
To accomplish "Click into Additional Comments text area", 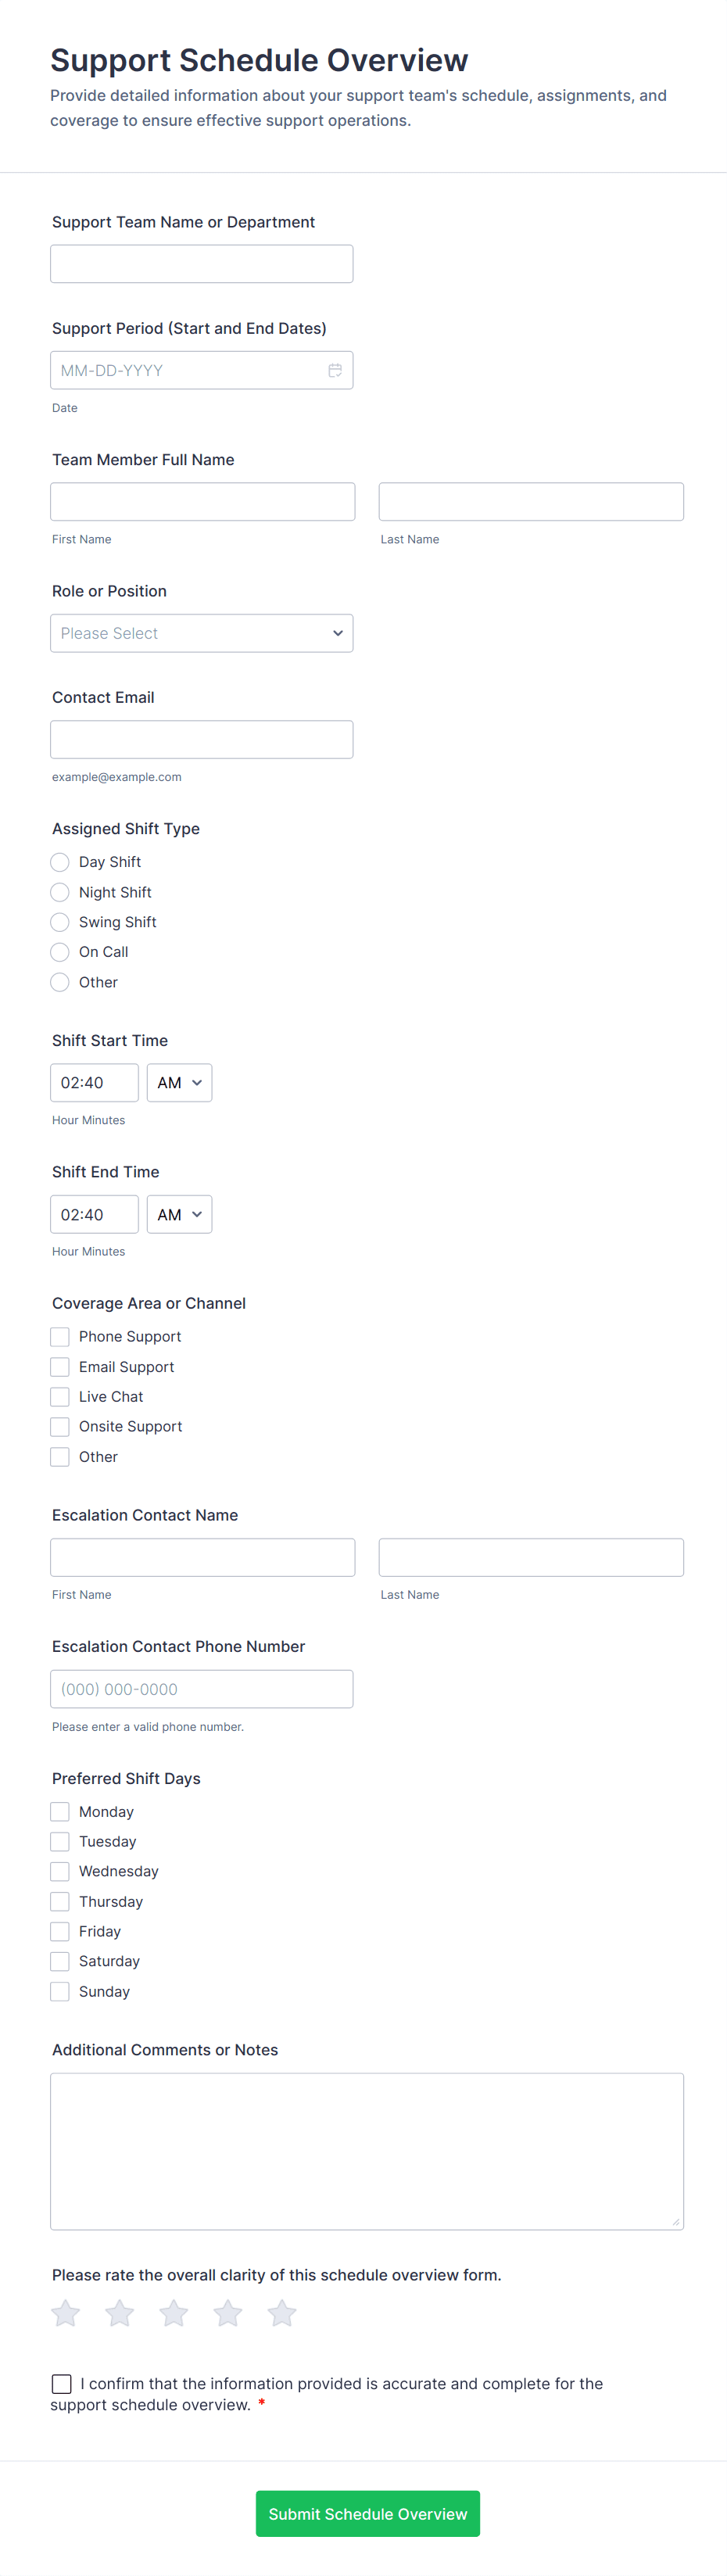I will pyautogui.click(x=366, y=2150).
